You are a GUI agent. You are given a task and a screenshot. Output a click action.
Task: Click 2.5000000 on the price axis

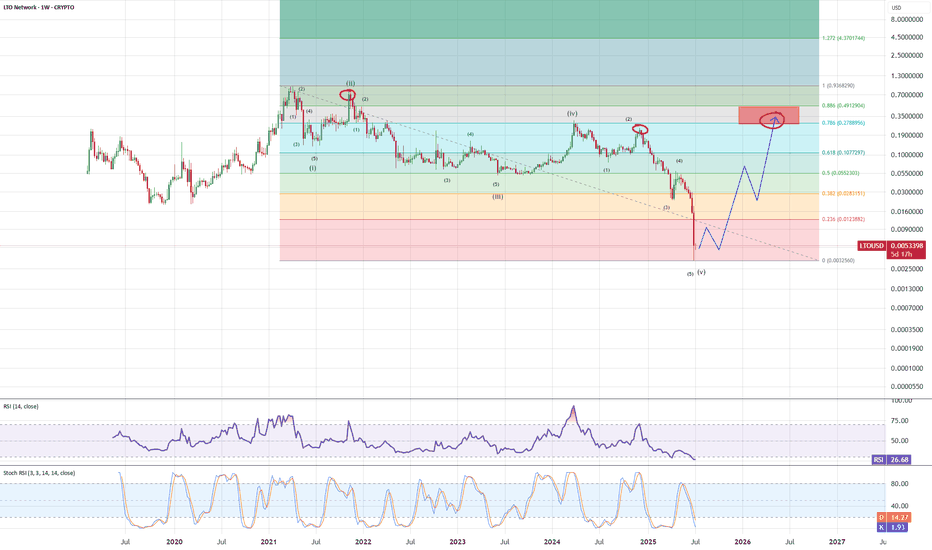(907, 55)
